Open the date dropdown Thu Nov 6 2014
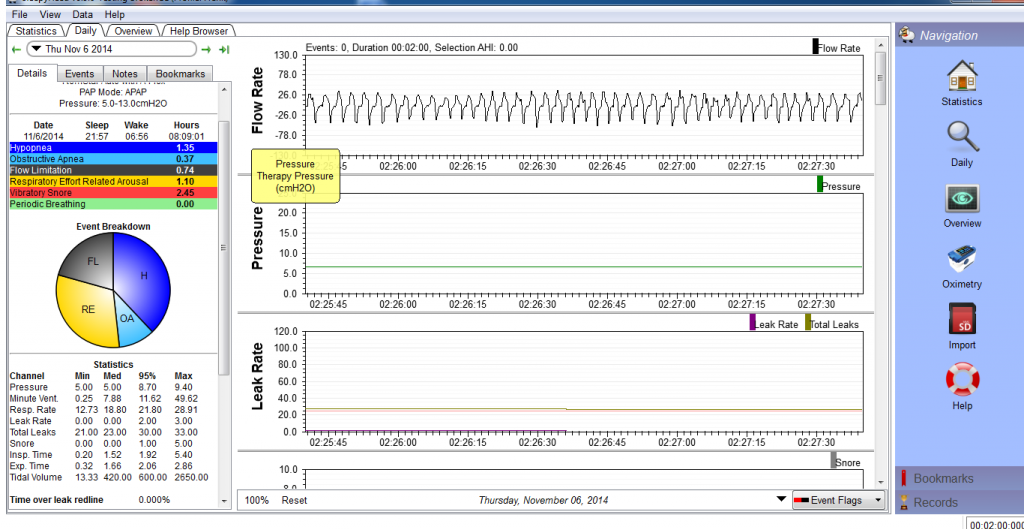The height and width of the screenshot is (529, 1024). coord(111,49)
